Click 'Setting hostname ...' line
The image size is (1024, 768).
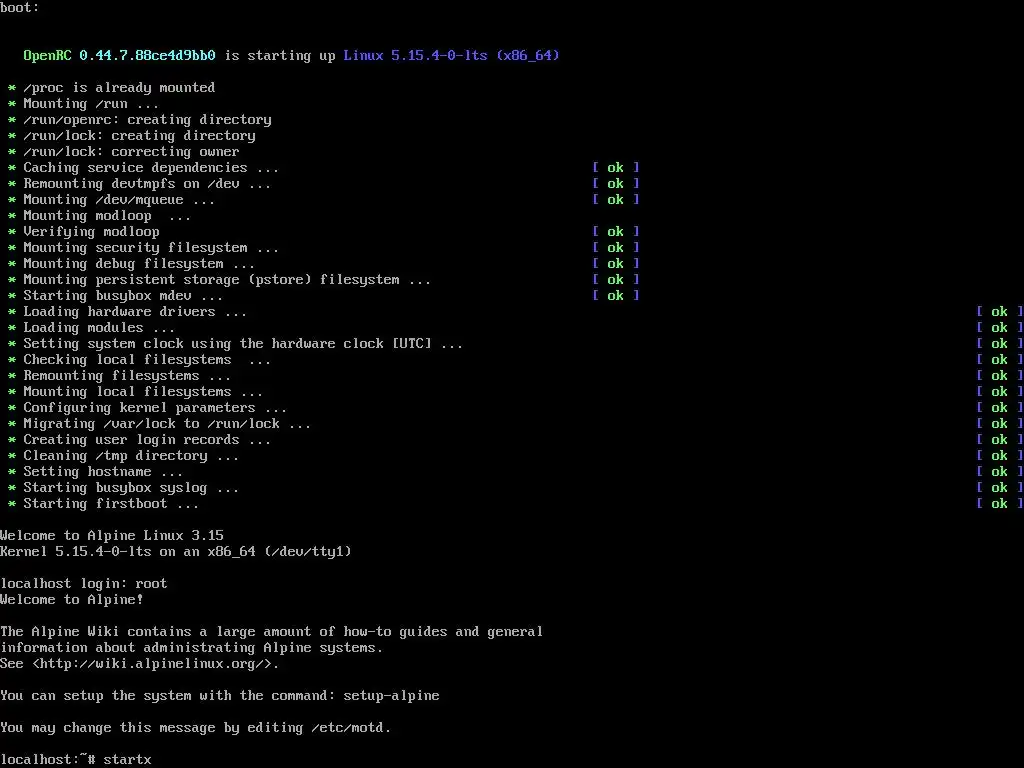[x=103, y=472]
